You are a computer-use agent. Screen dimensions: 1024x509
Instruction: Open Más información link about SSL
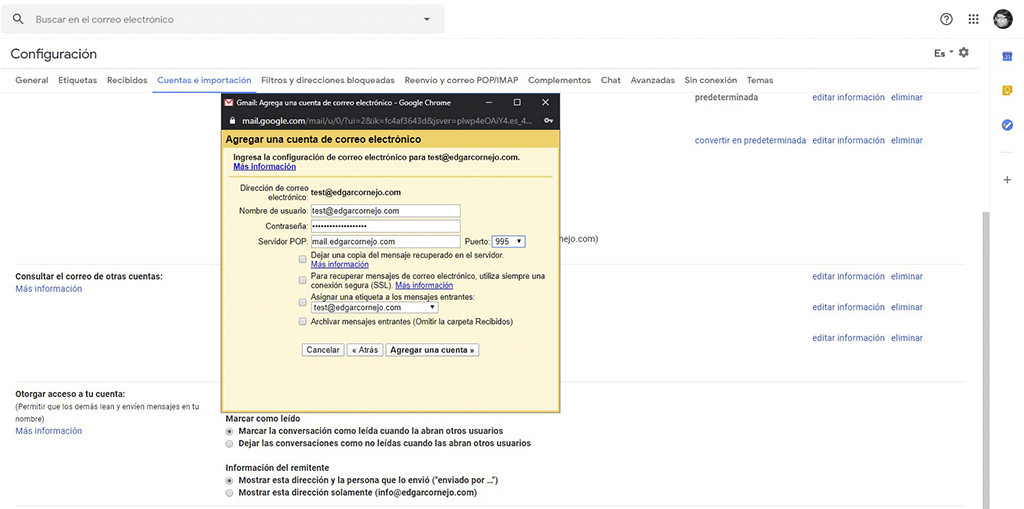(424, 286)
